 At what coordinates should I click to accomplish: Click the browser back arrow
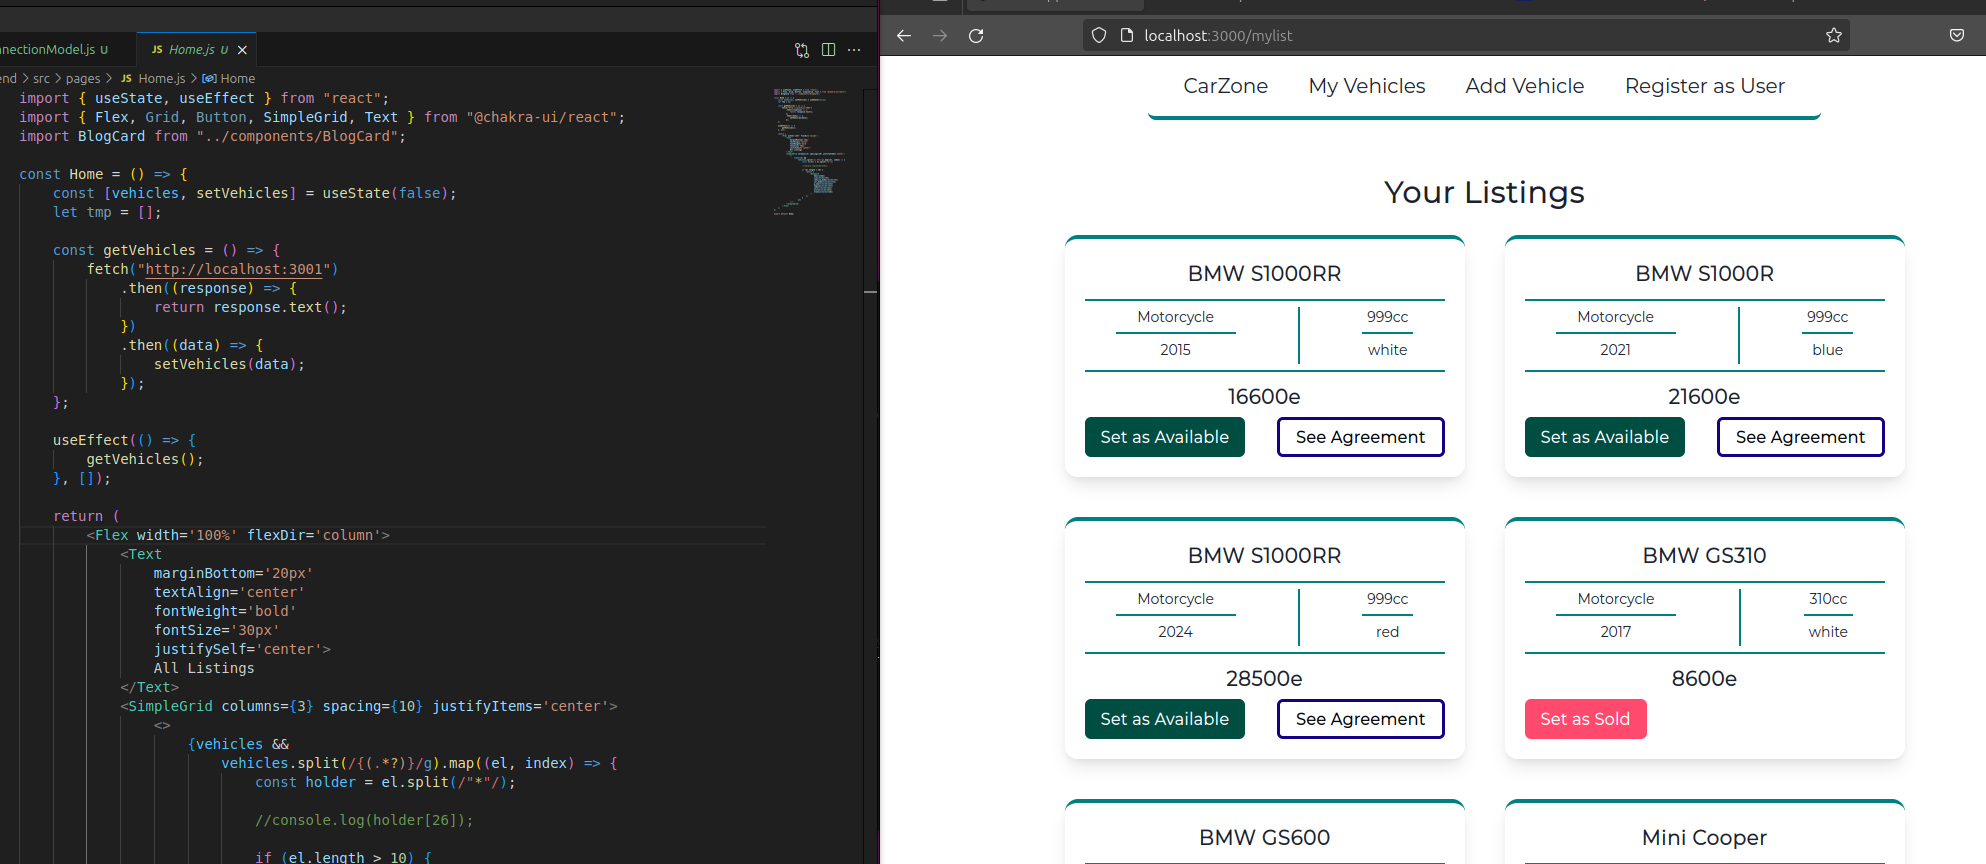pyautogui.click(x=904, y=36)
